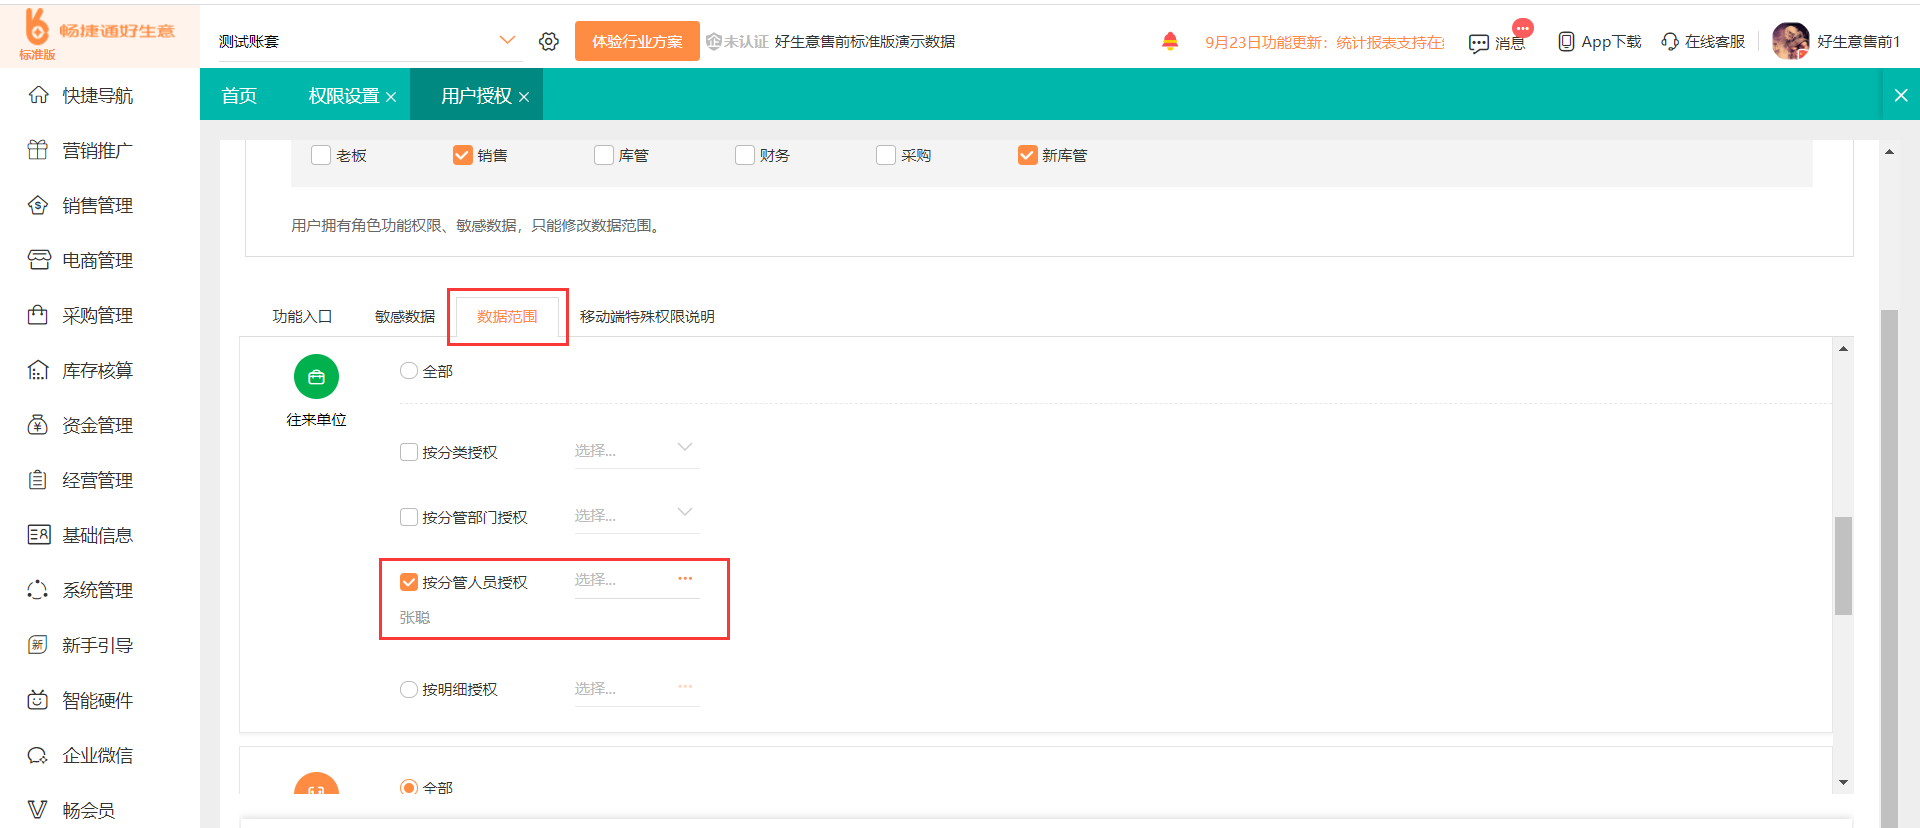Open the notification bell icon
This screenshot has width=1920, height=828.
coord(1169,41)
